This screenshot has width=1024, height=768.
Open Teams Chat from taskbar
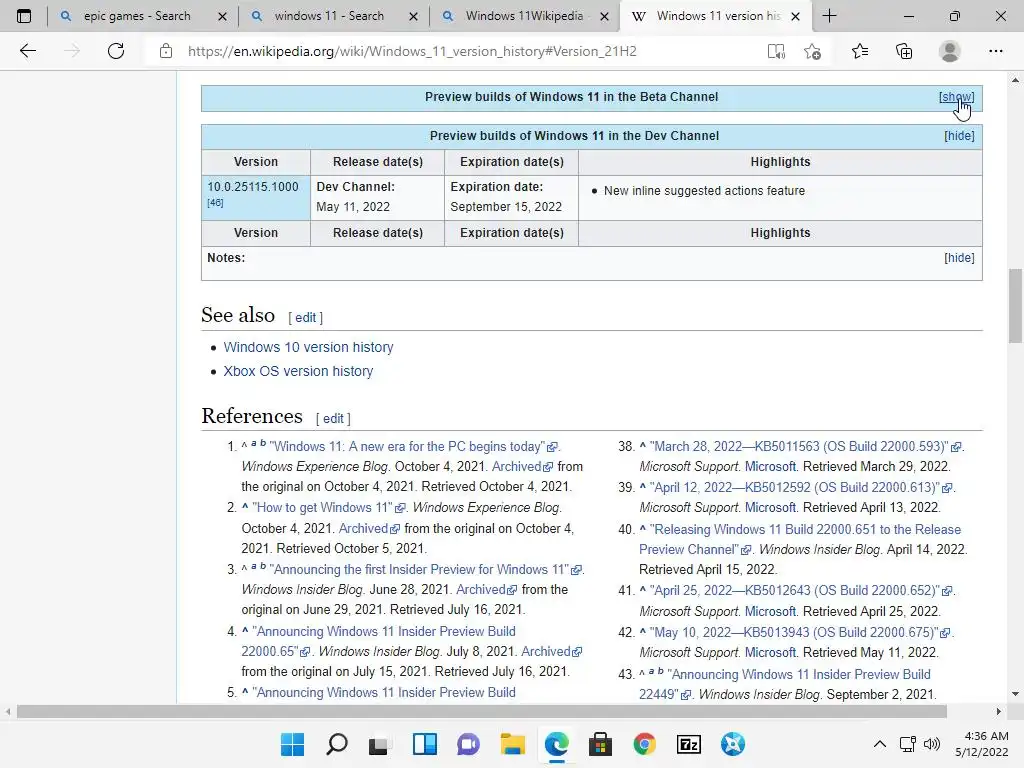(468, 744)
